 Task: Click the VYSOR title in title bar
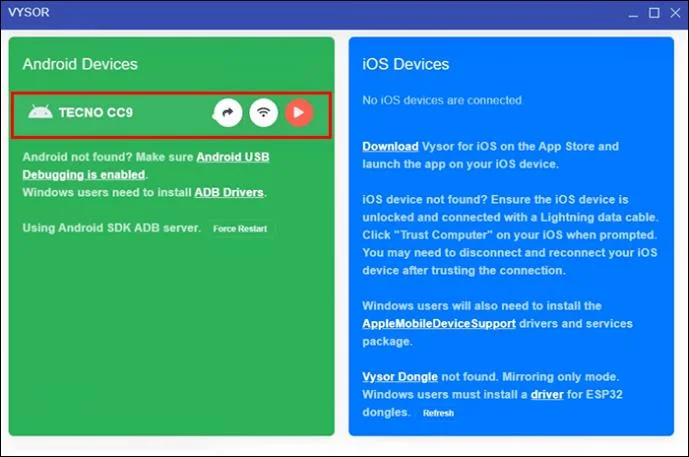click(29, 12)
